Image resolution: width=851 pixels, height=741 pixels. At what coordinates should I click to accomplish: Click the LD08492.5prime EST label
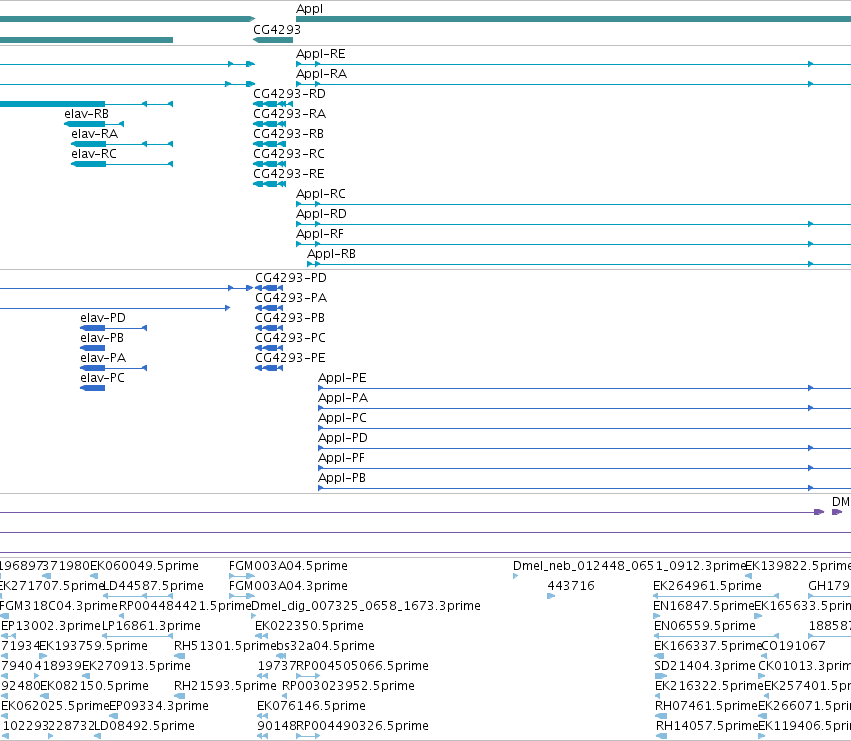[144, 727]
